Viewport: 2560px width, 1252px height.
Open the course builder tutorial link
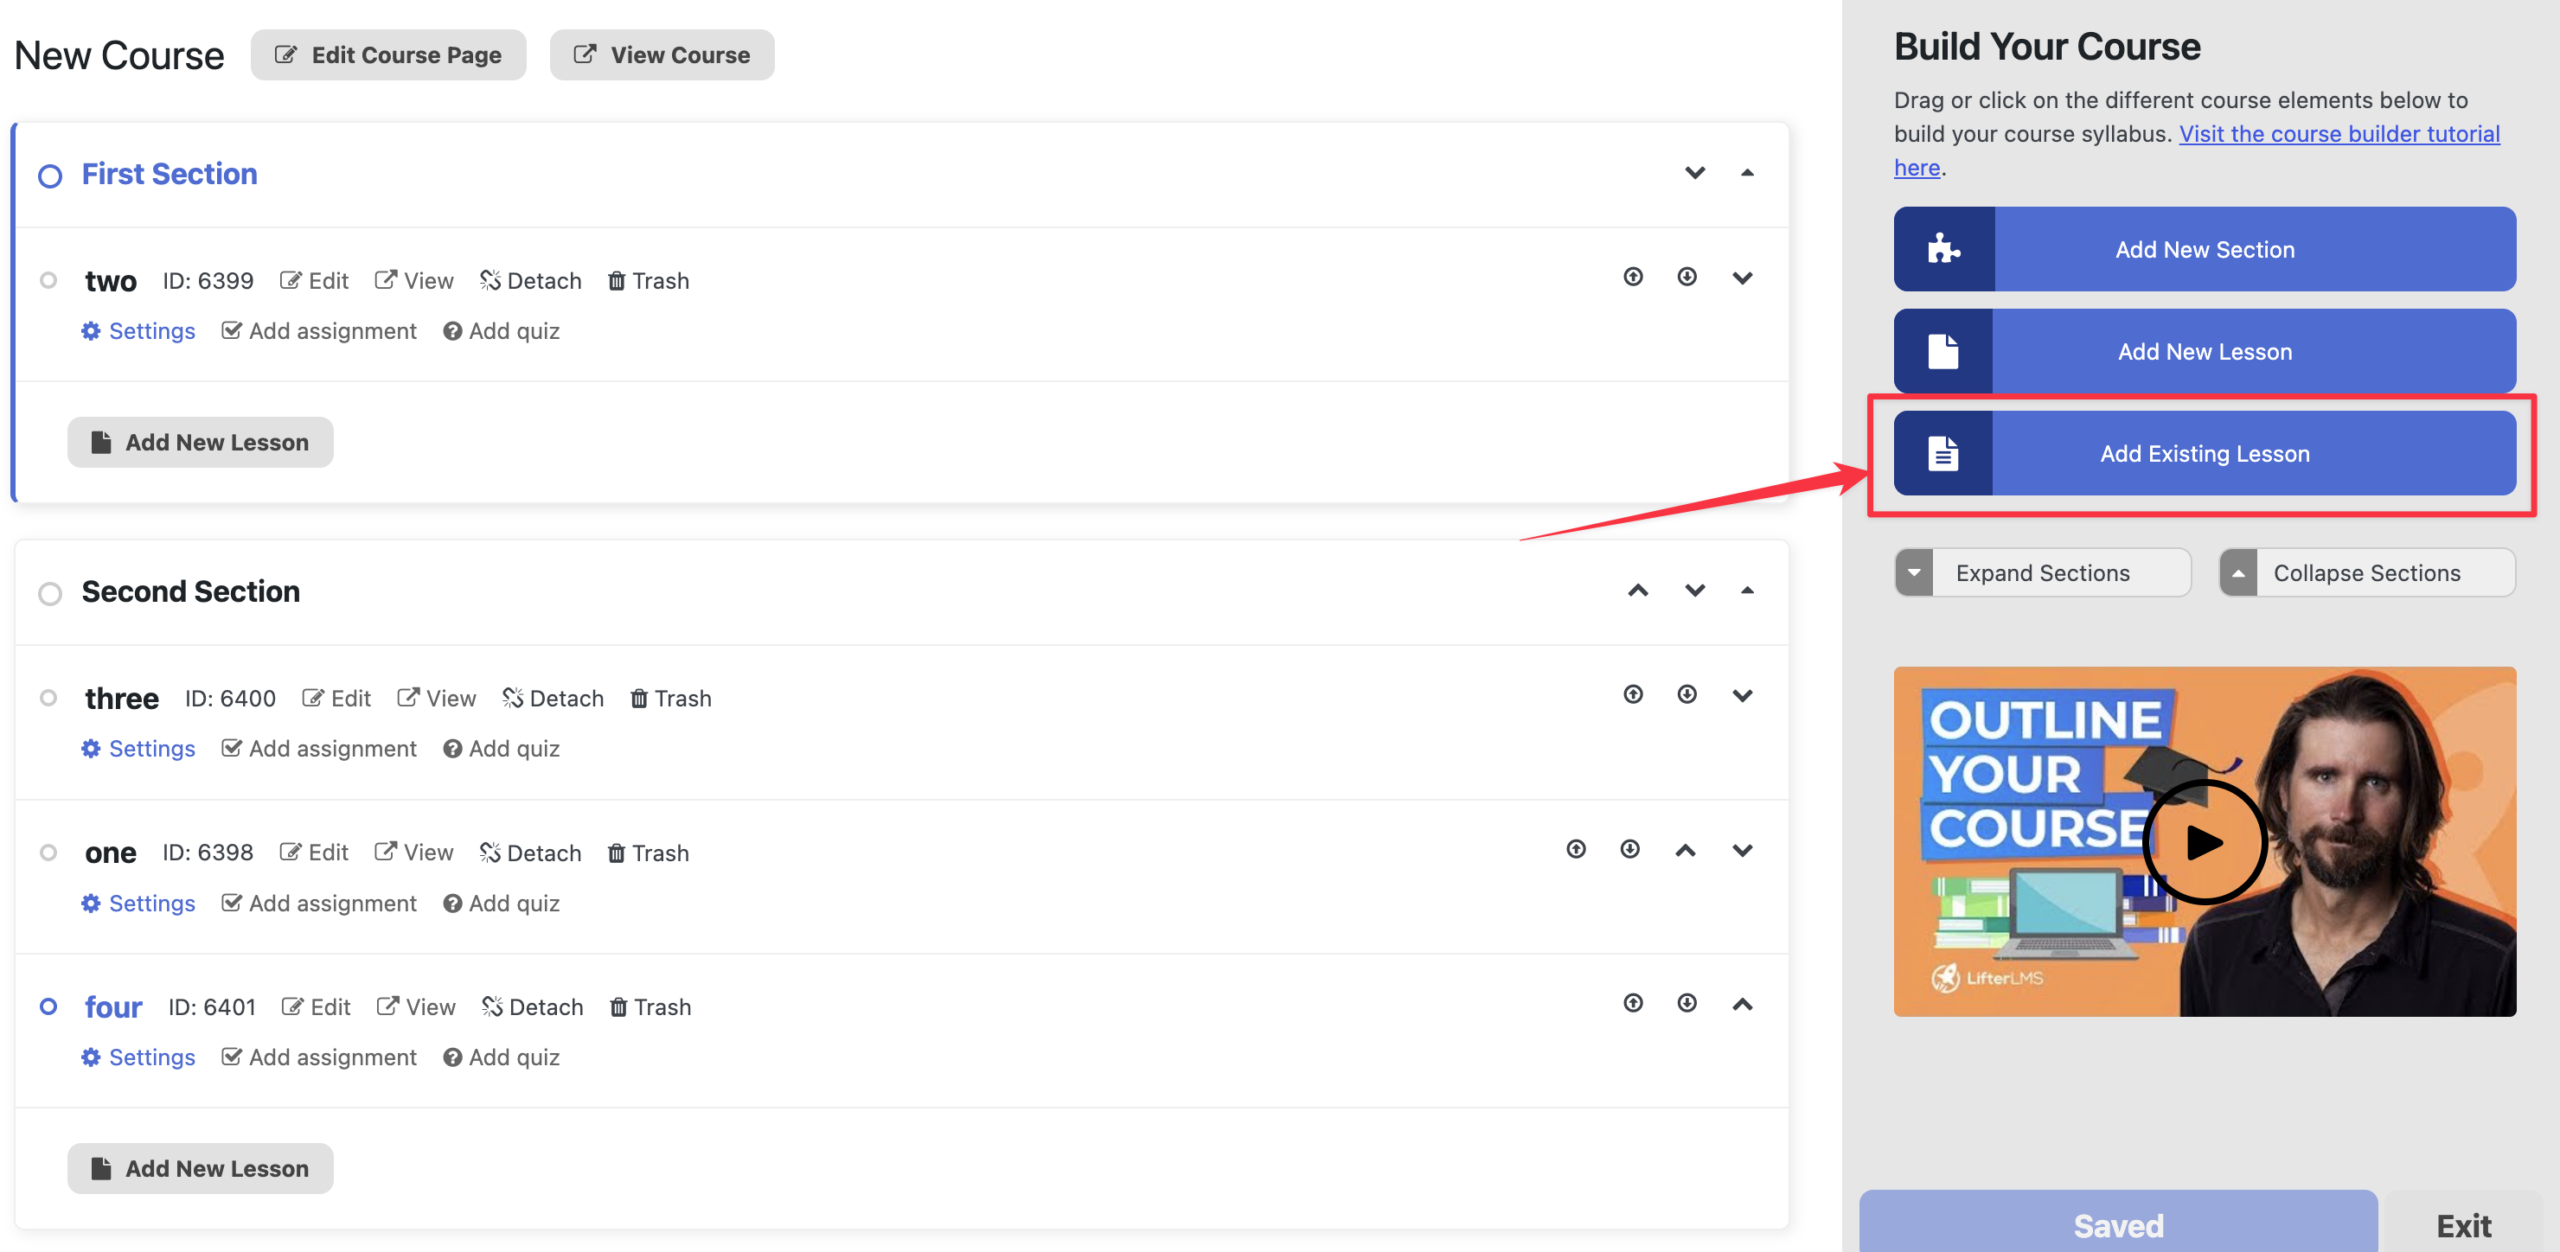coord(2339,134)
